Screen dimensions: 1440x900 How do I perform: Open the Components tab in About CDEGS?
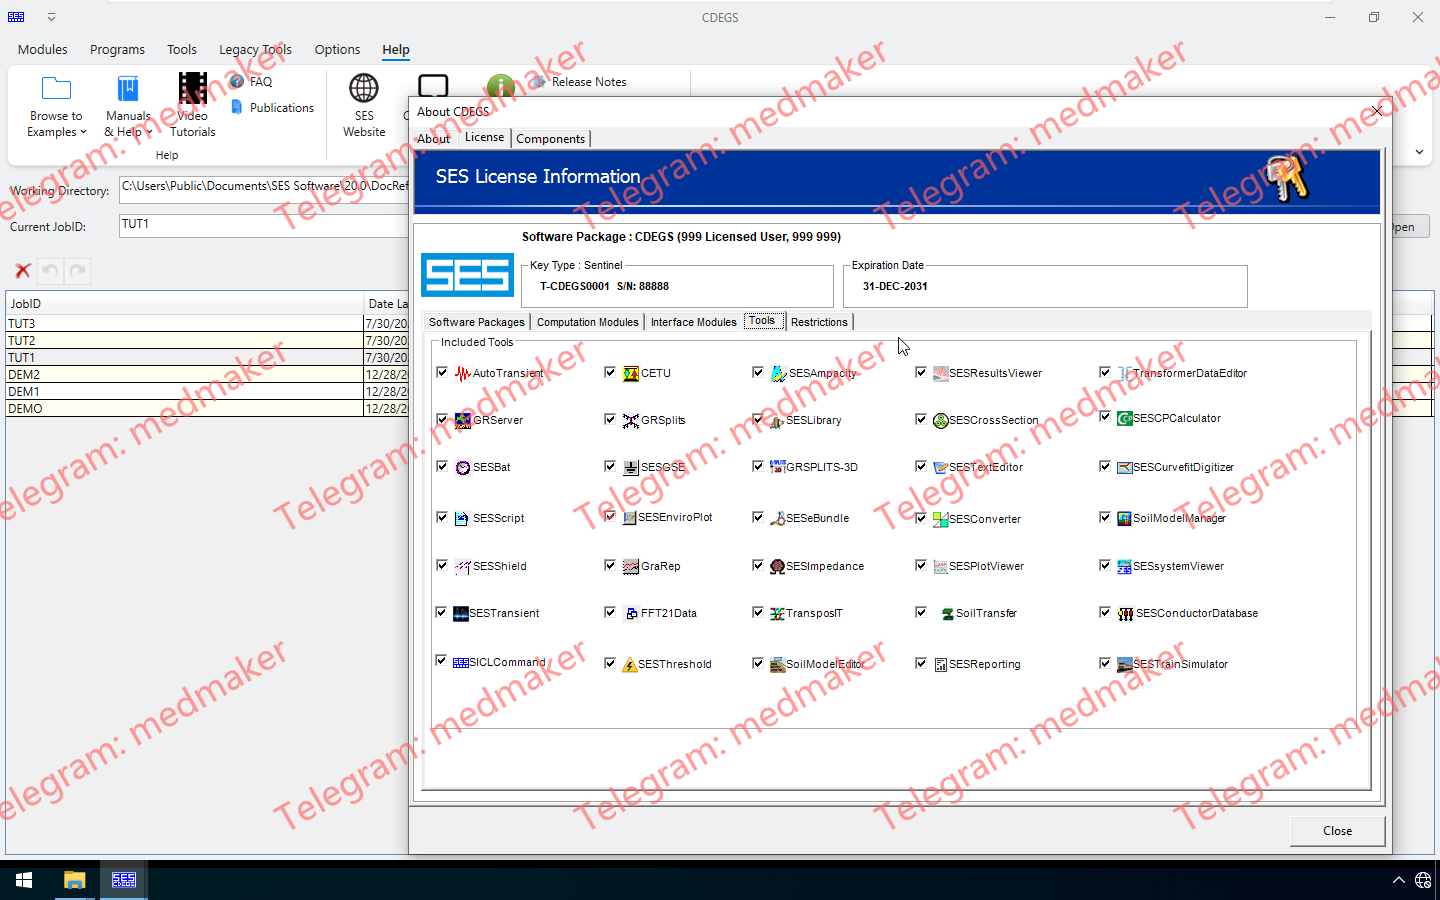(550, 139)
